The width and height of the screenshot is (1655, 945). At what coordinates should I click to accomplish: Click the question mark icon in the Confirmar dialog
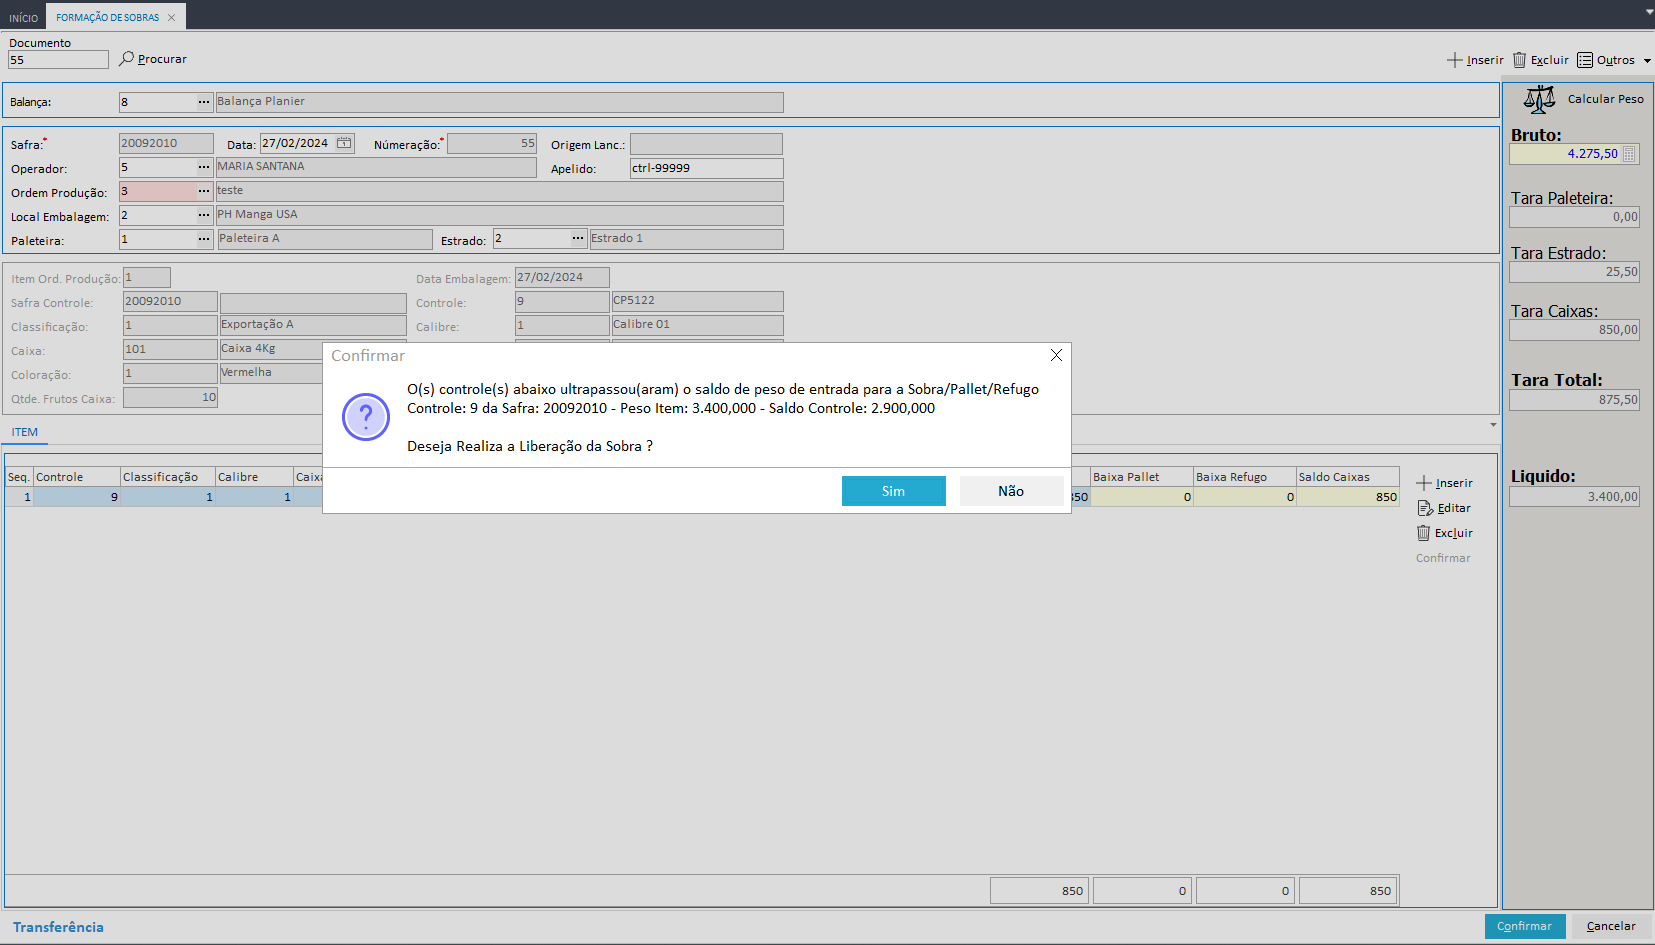pos(366,417)
